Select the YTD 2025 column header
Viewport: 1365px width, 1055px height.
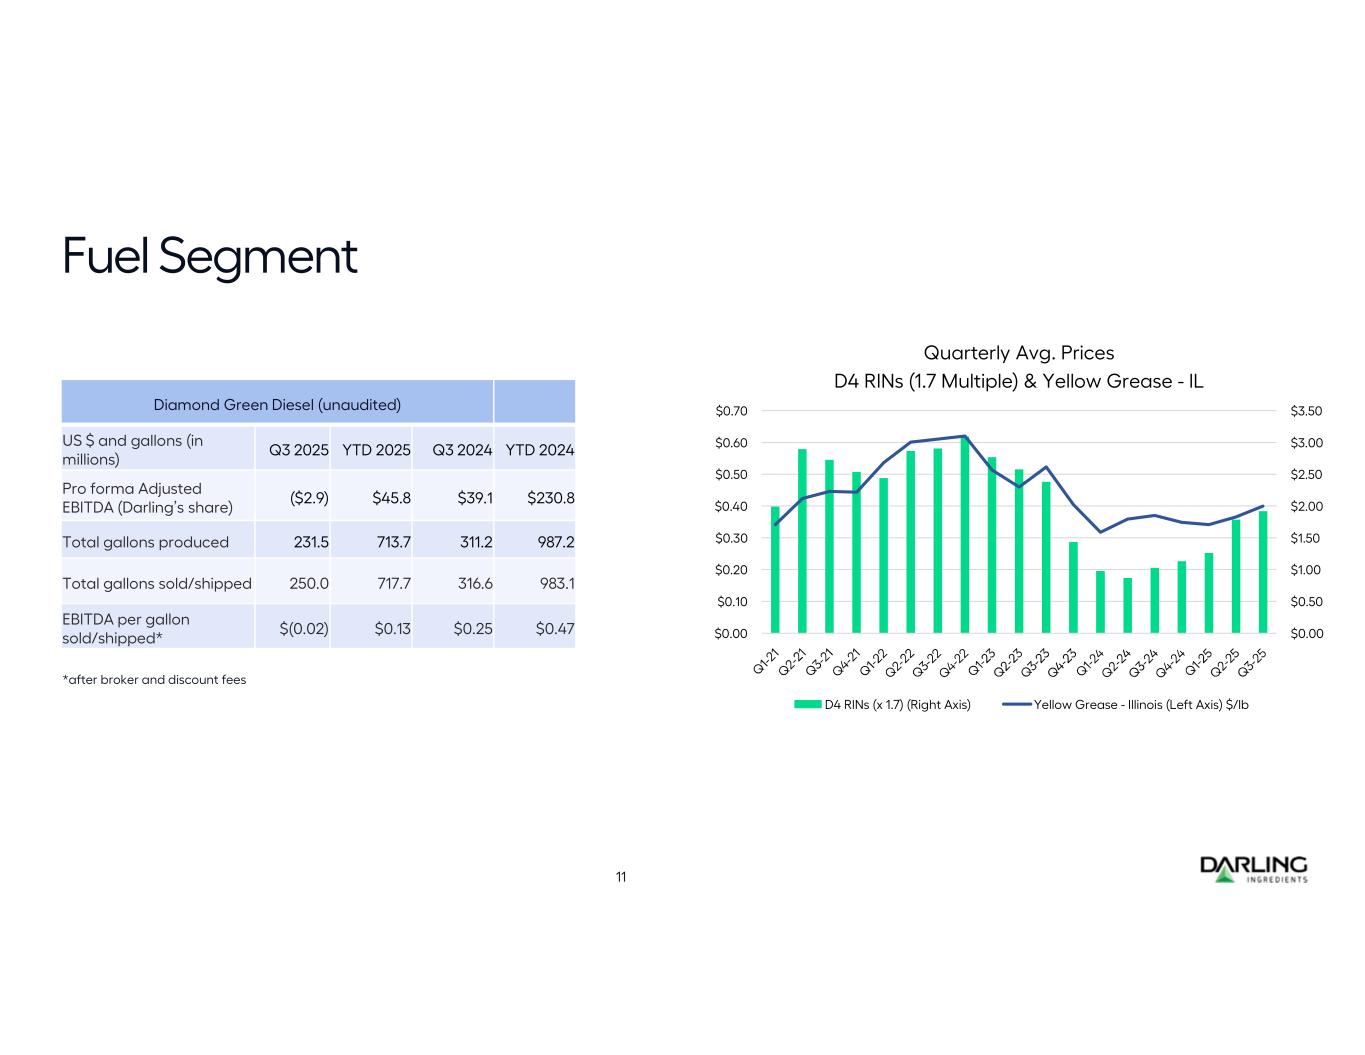(376, 450)
